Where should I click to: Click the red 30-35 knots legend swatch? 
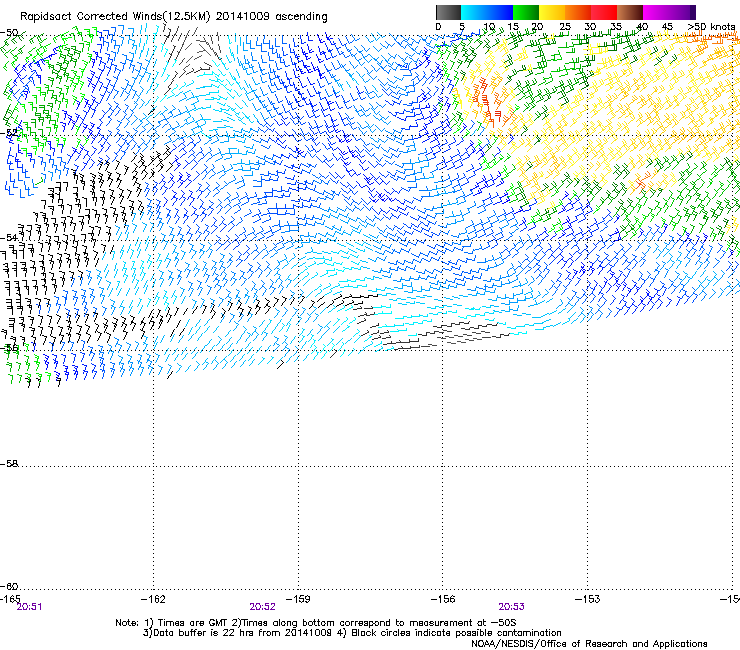coord(604,12)
